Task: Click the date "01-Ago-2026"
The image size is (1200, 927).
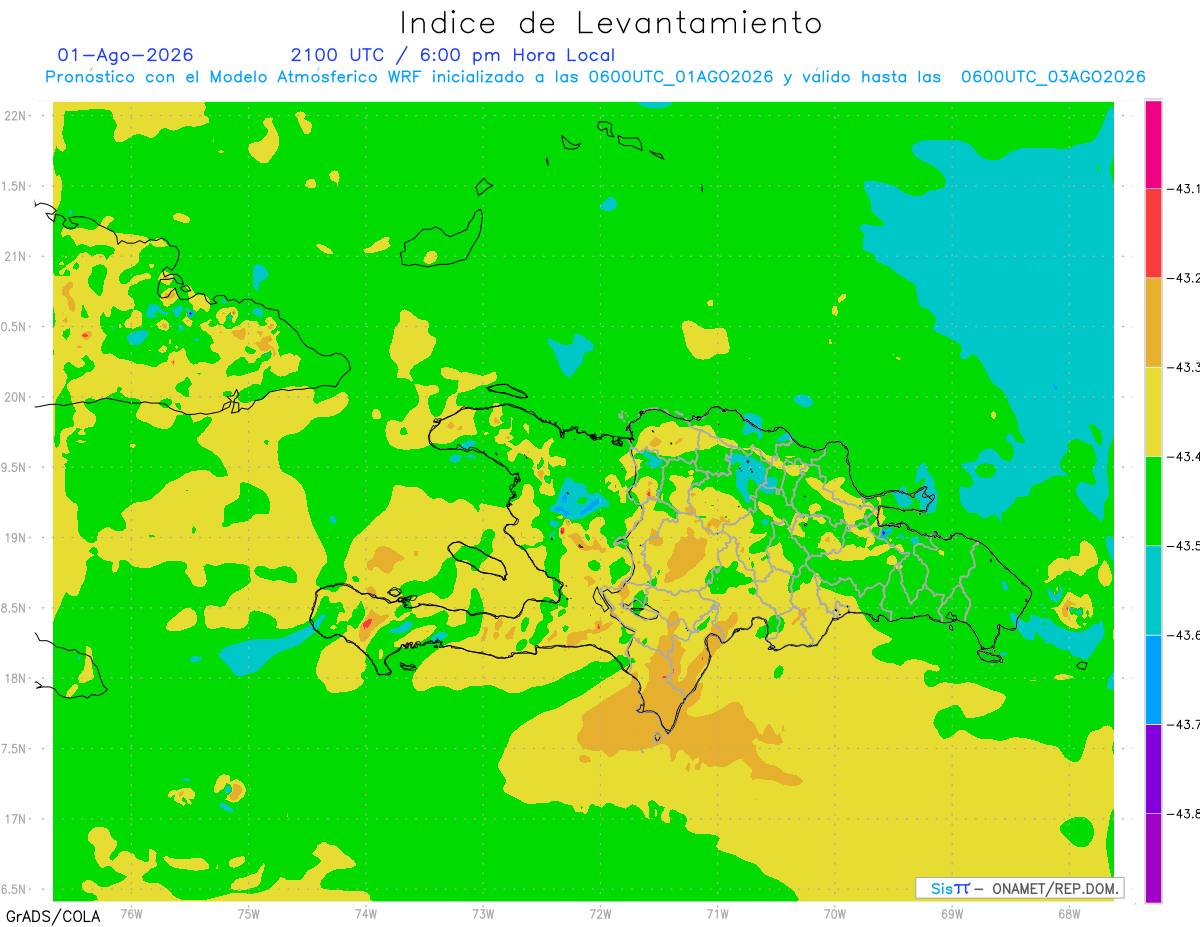Action: click(126, 55)
